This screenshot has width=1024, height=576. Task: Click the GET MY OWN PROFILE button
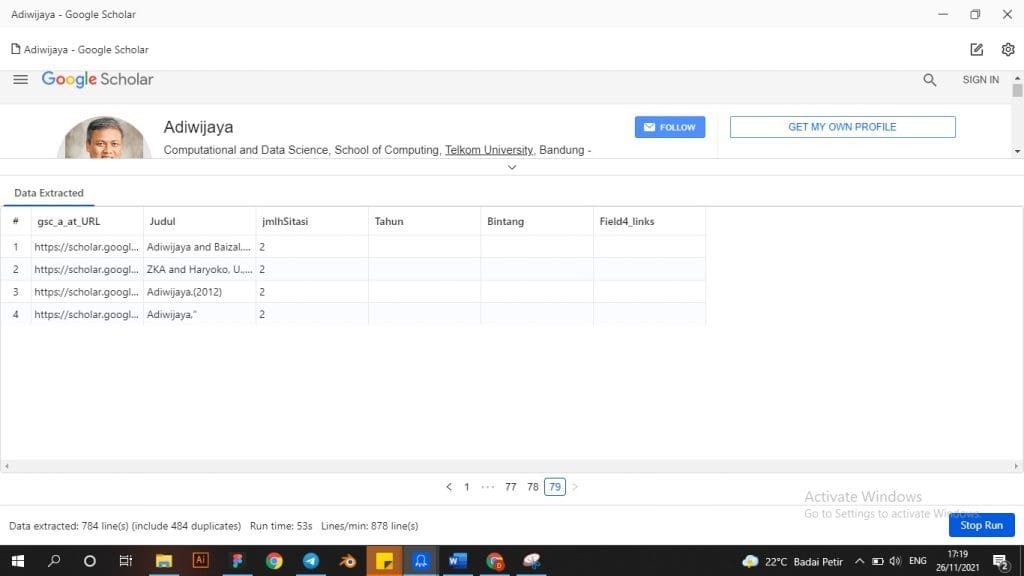pyautogui.click(x=842, y=127)
